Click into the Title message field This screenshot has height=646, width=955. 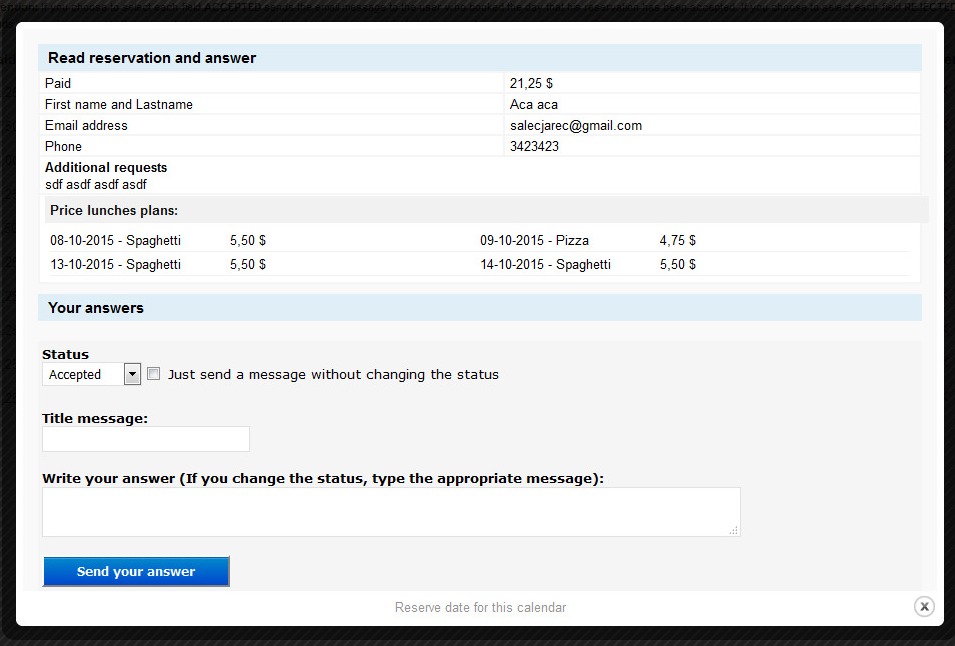146,439
